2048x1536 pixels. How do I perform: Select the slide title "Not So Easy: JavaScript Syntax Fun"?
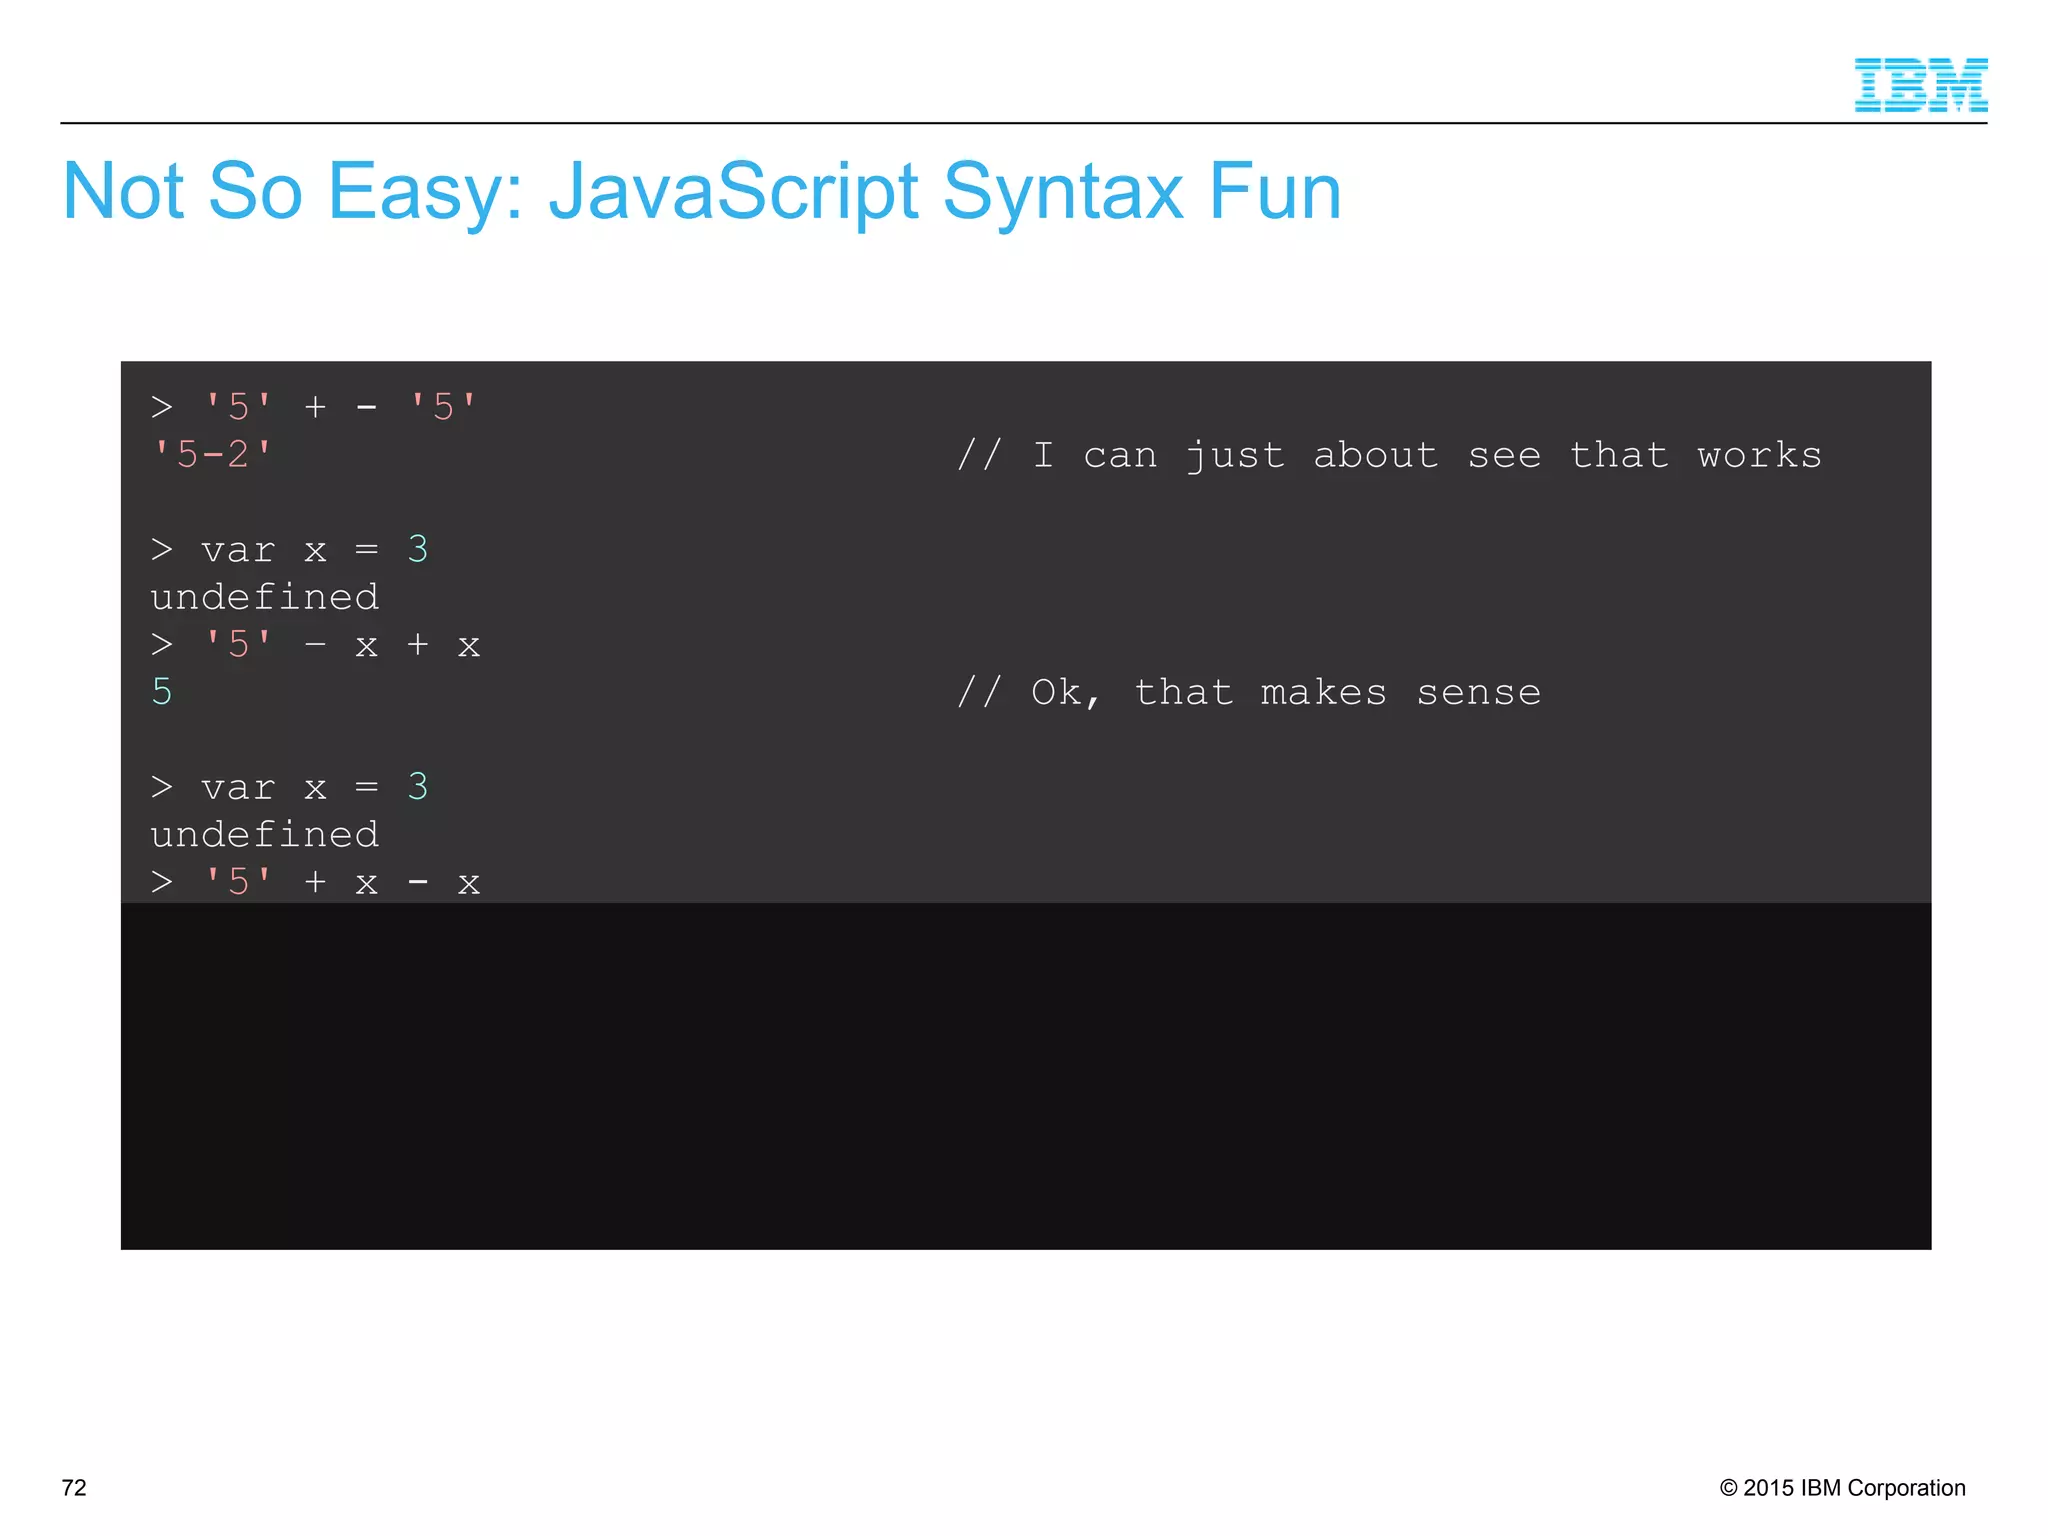[702, 191]
